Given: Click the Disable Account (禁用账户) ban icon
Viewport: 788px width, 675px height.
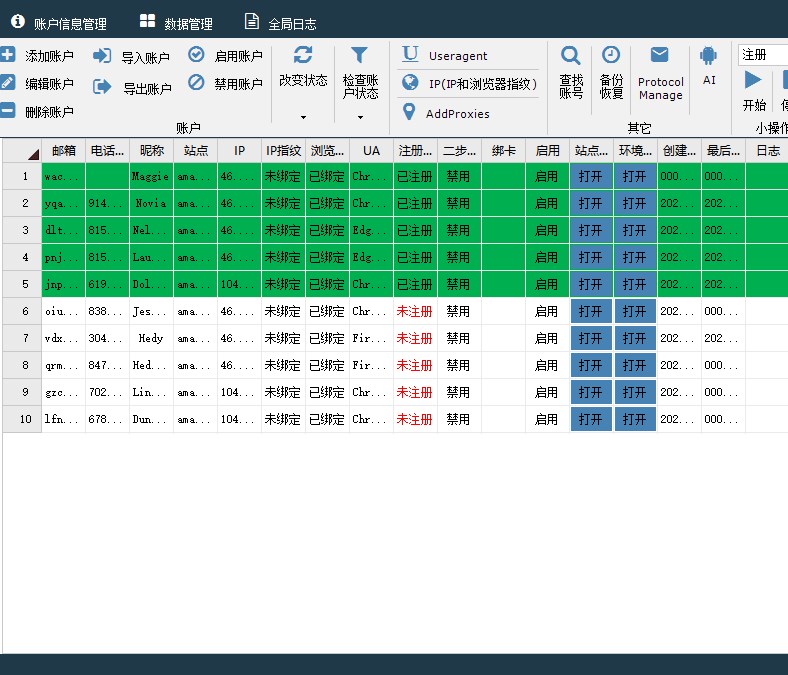Looking at the screenshot, I should (196, 82).
